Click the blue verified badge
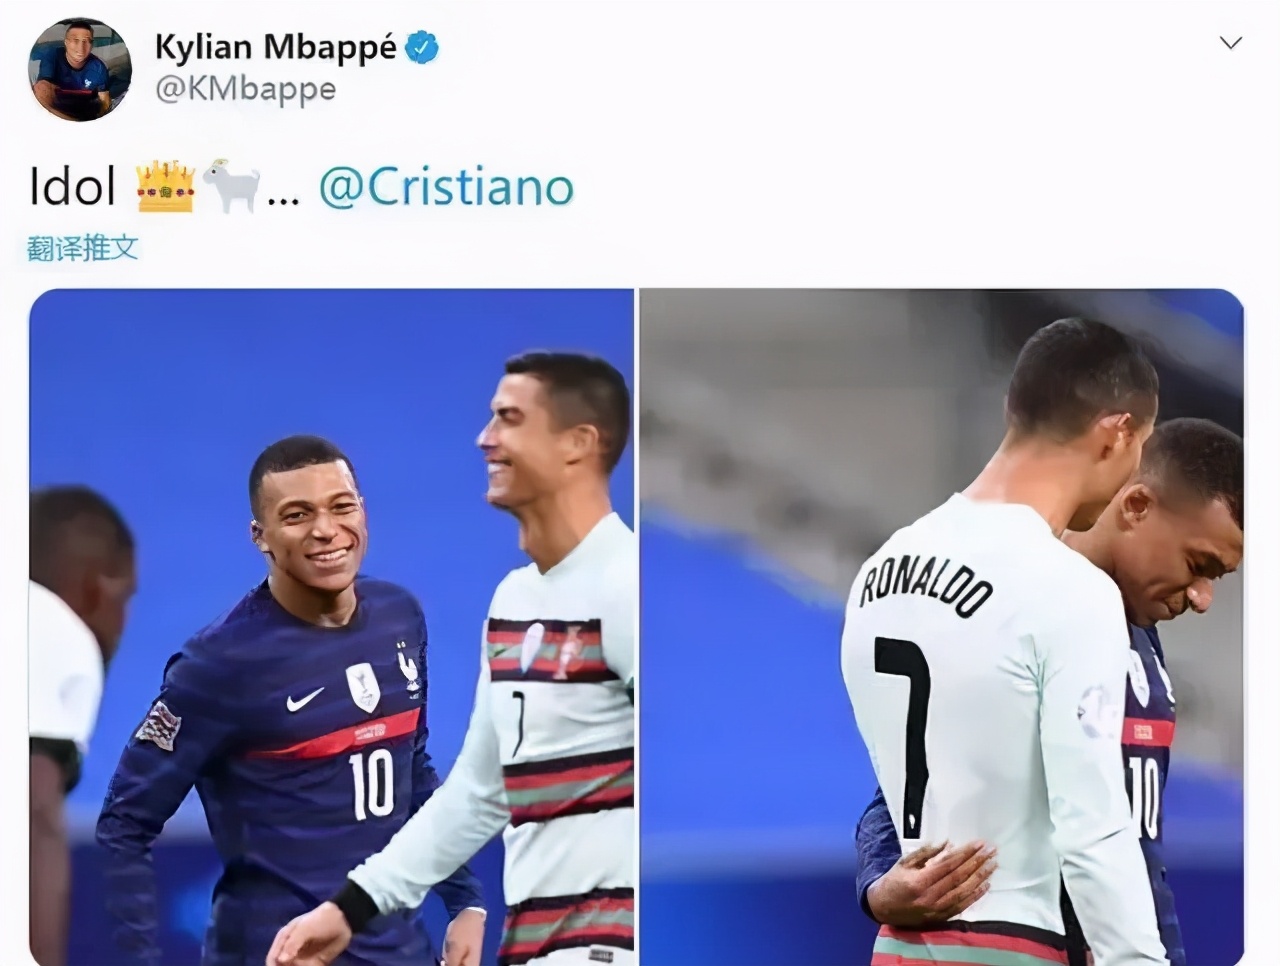The width and height of the screenshot is (1280, 966). 421,47
